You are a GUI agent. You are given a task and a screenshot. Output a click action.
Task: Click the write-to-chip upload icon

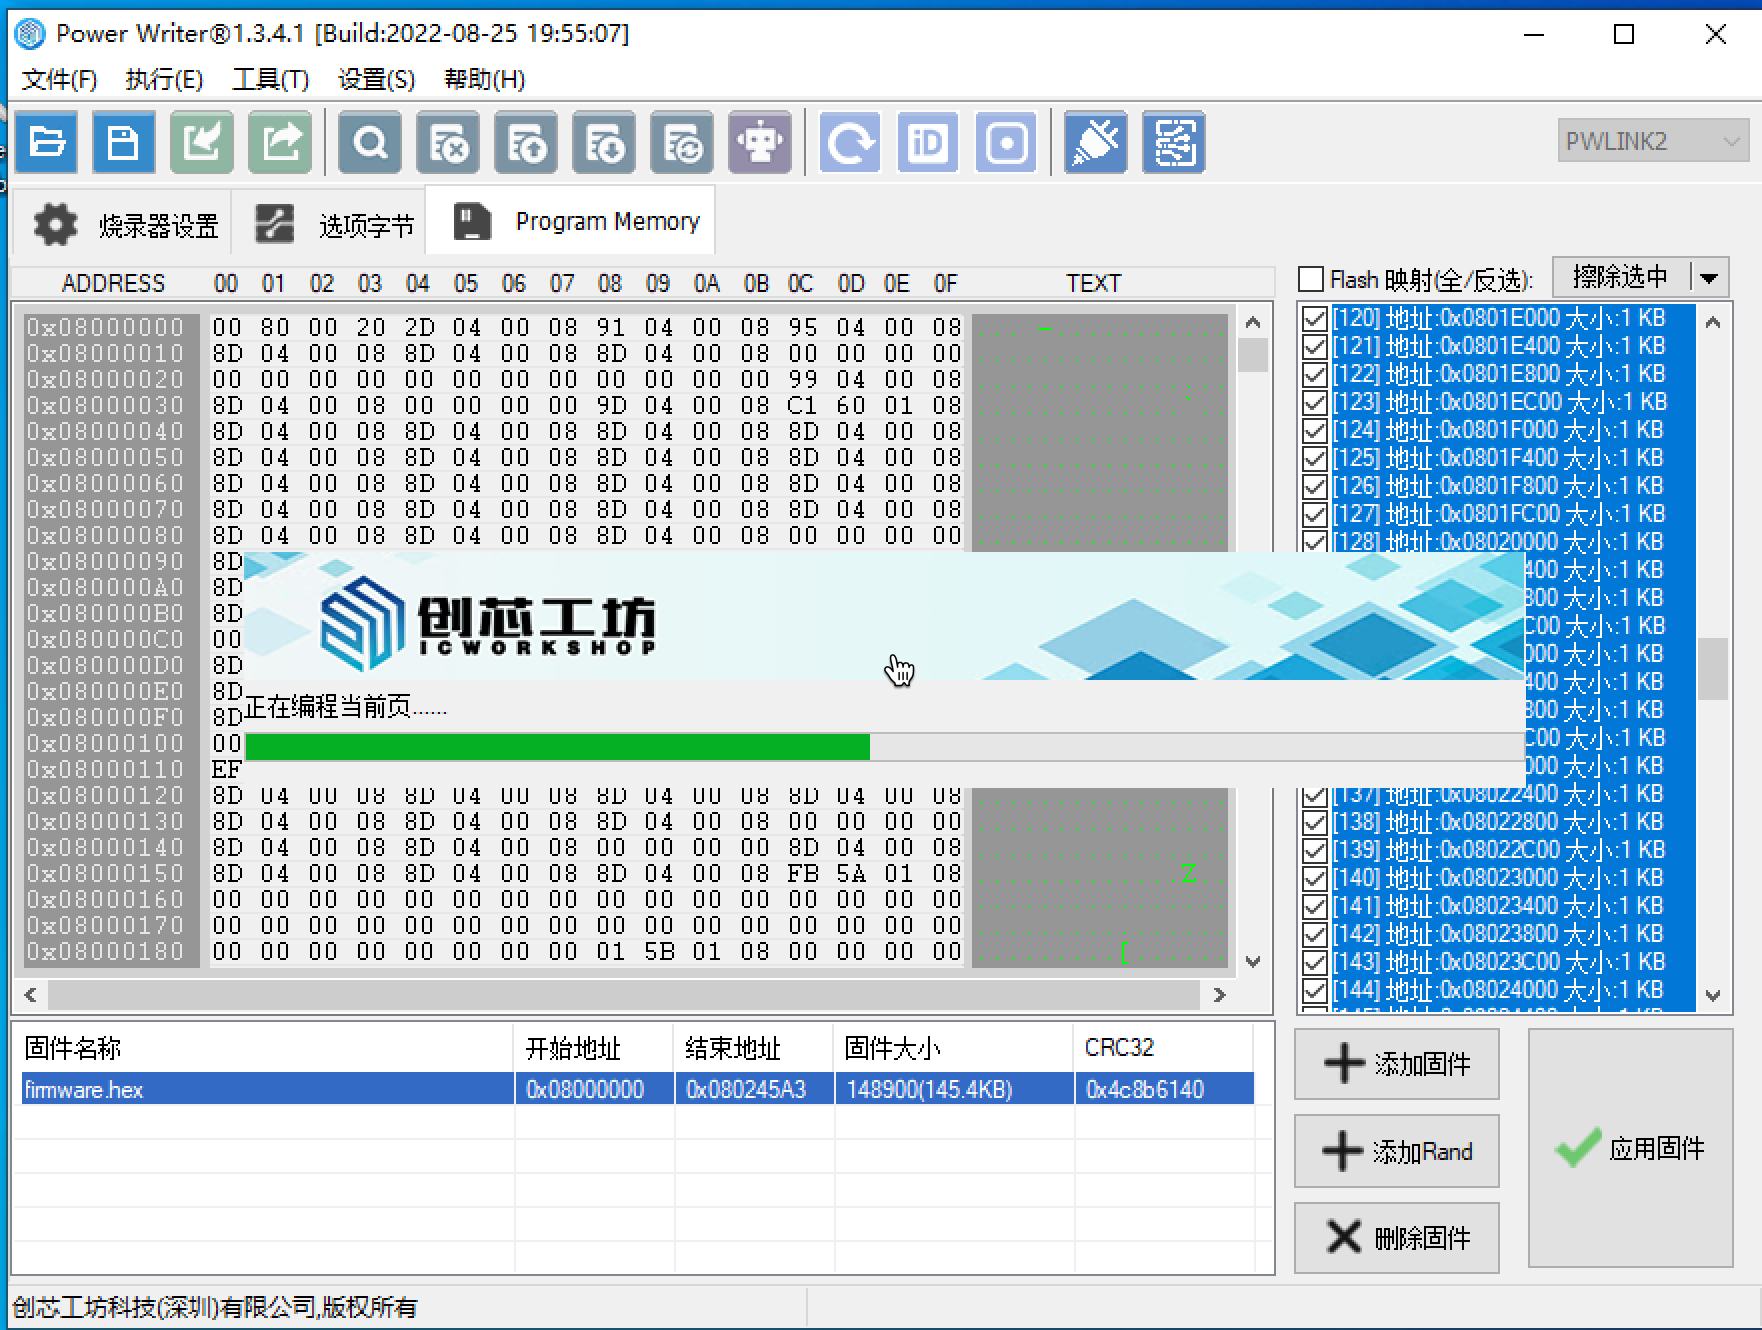(525, 142)
